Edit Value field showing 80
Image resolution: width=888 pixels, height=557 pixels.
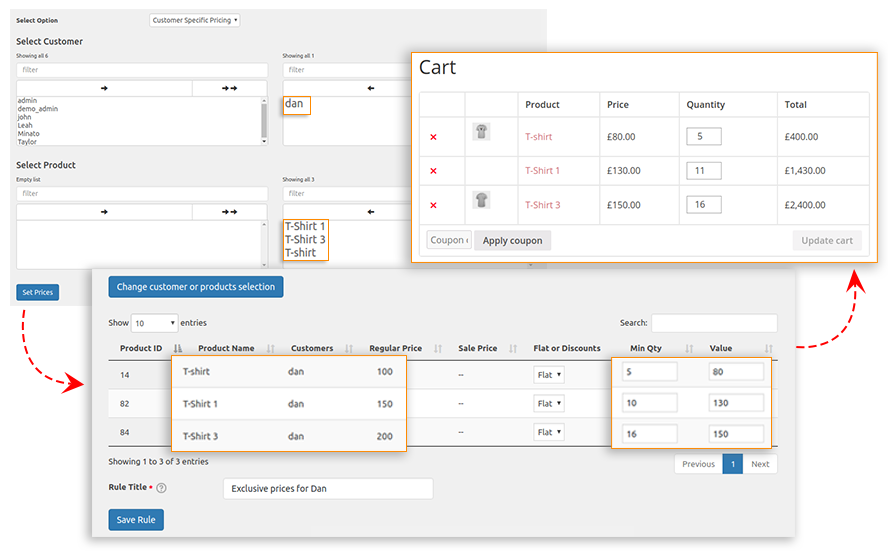[x=736, y=372]
